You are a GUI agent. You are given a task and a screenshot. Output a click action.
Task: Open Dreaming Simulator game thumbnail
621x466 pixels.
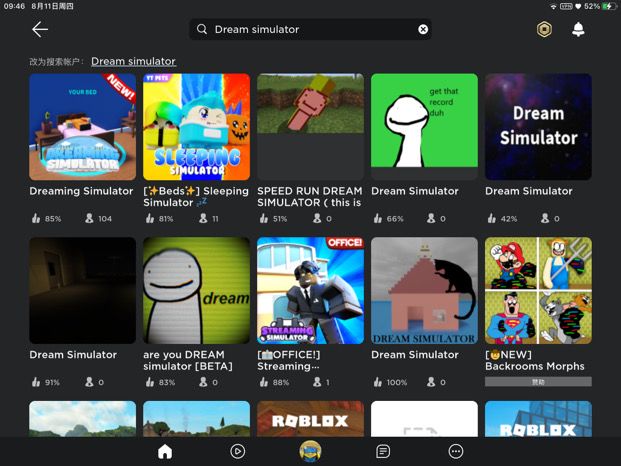click(x=82, y=127)
